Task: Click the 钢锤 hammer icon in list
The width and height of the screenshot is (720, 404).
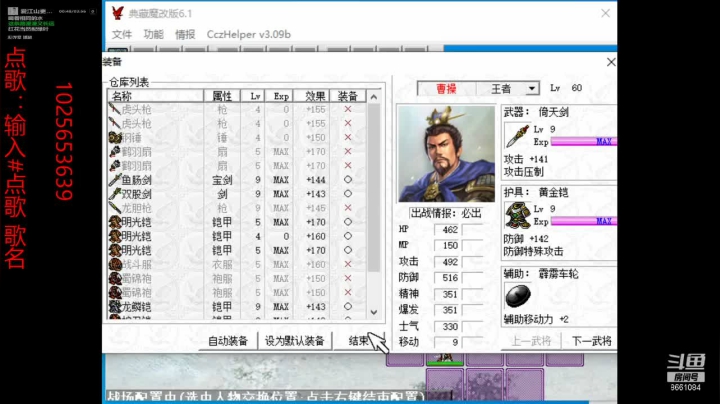Action: click(115, 137)
